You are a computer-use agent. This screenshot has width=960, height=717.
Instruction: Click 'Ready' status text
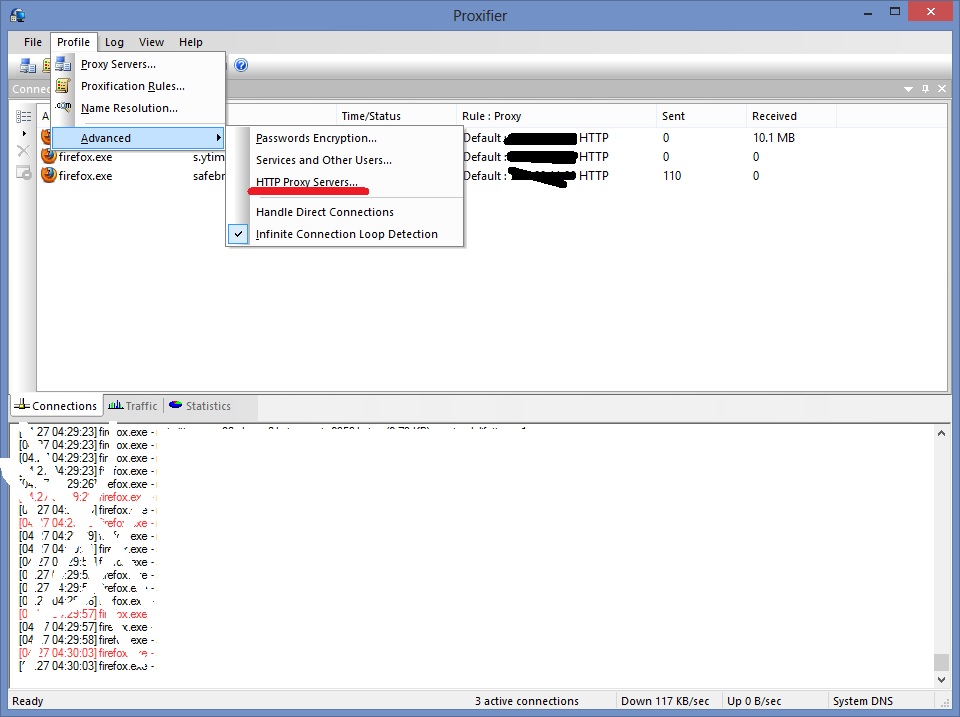[28, 701]
